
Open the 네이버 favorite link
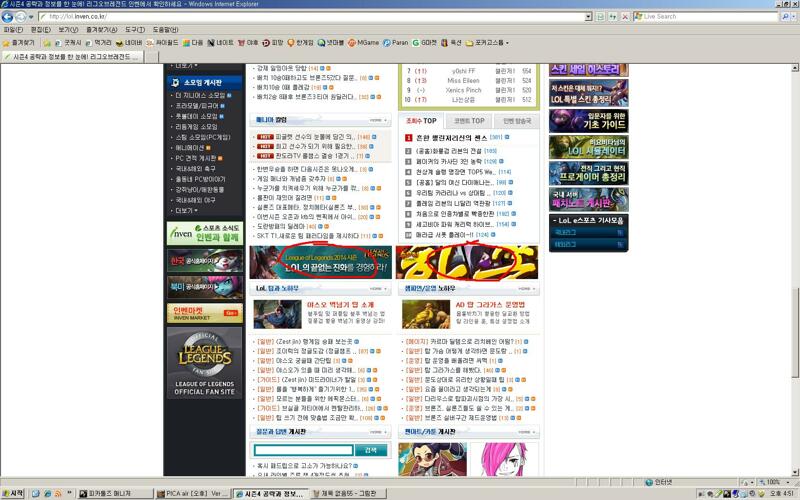[129, 43]
